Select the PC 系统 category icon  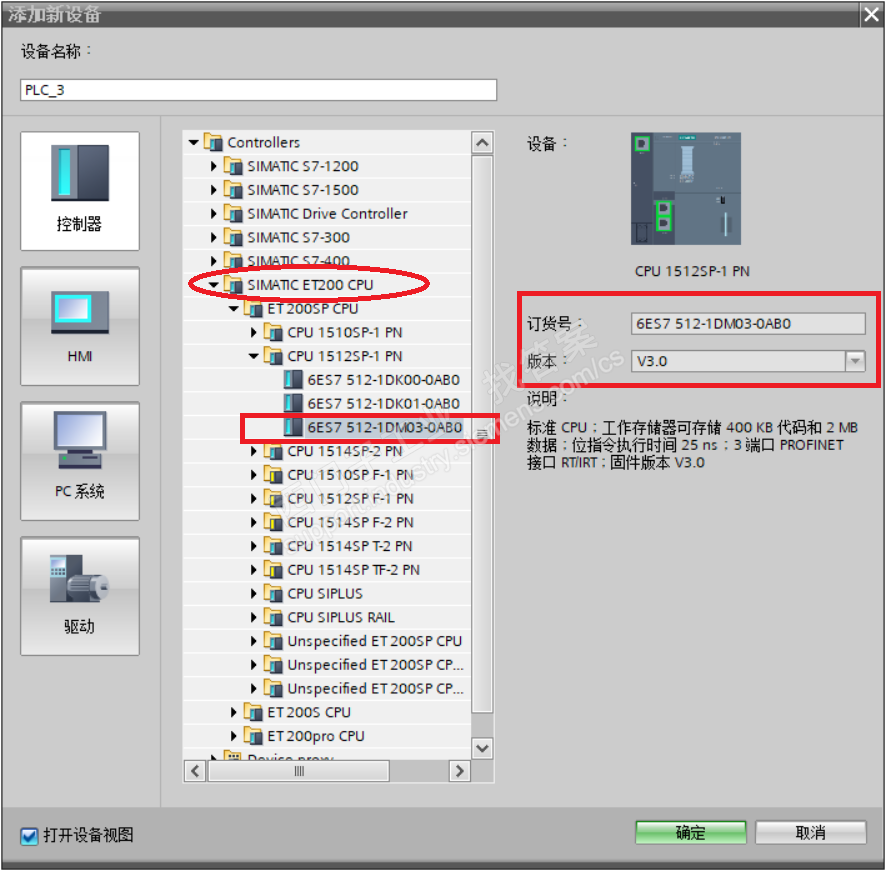pos(80,461)
